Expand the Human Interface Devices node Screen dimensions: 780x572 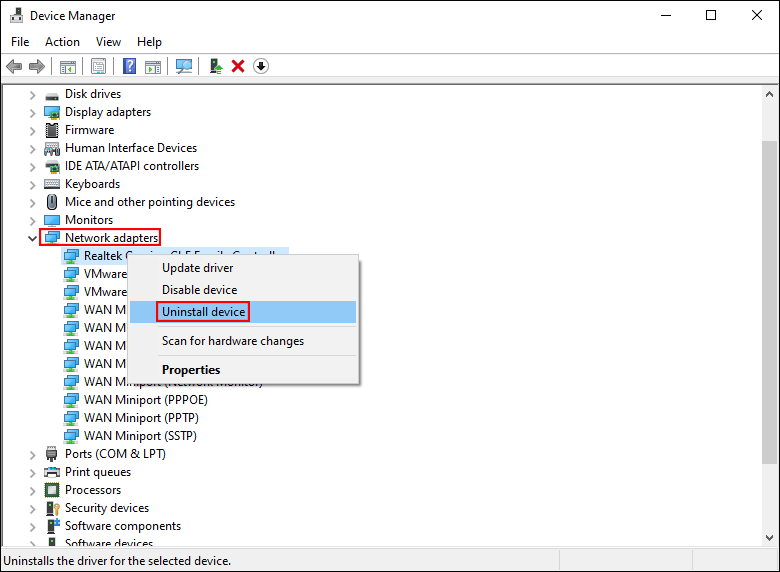(33, 149)
